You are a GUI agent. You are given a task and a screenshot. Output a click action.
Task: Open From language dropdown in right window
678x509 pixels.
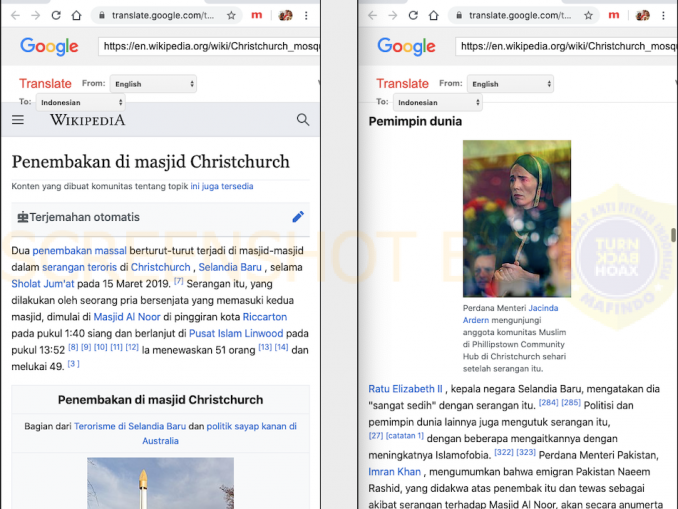tap(511, 84)
